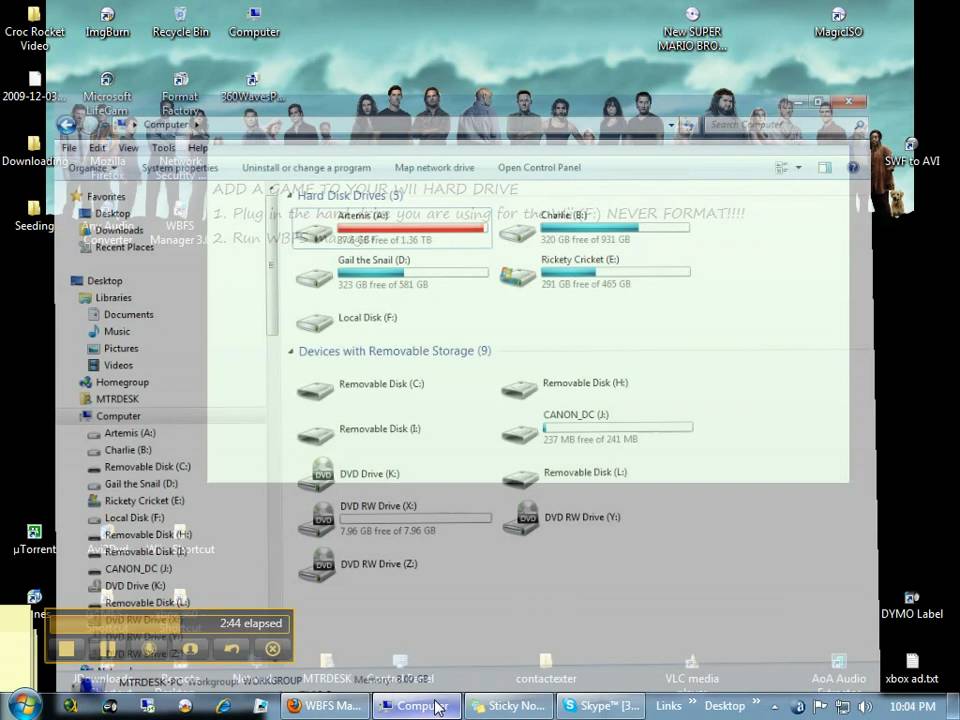Switch to Skype taskbar button

click(x=601, y=706)
